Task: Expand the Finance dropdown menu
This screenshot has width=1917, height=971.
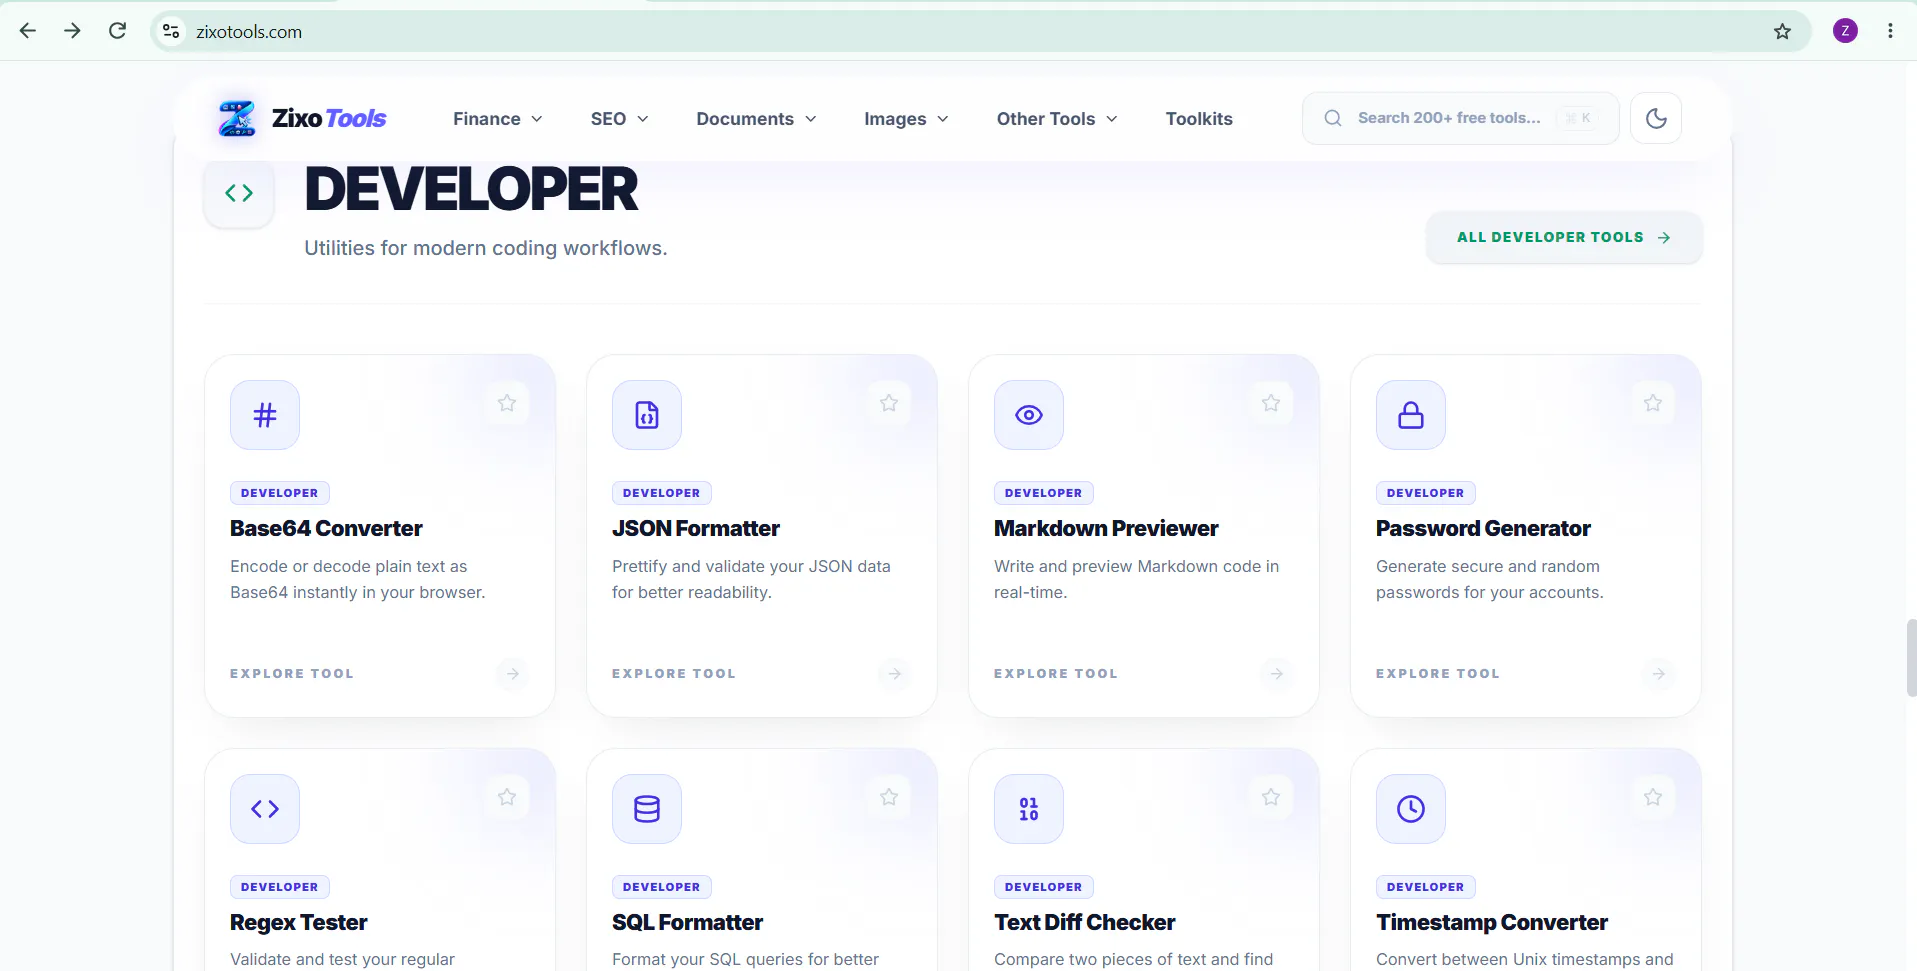Action: [498, 119]
